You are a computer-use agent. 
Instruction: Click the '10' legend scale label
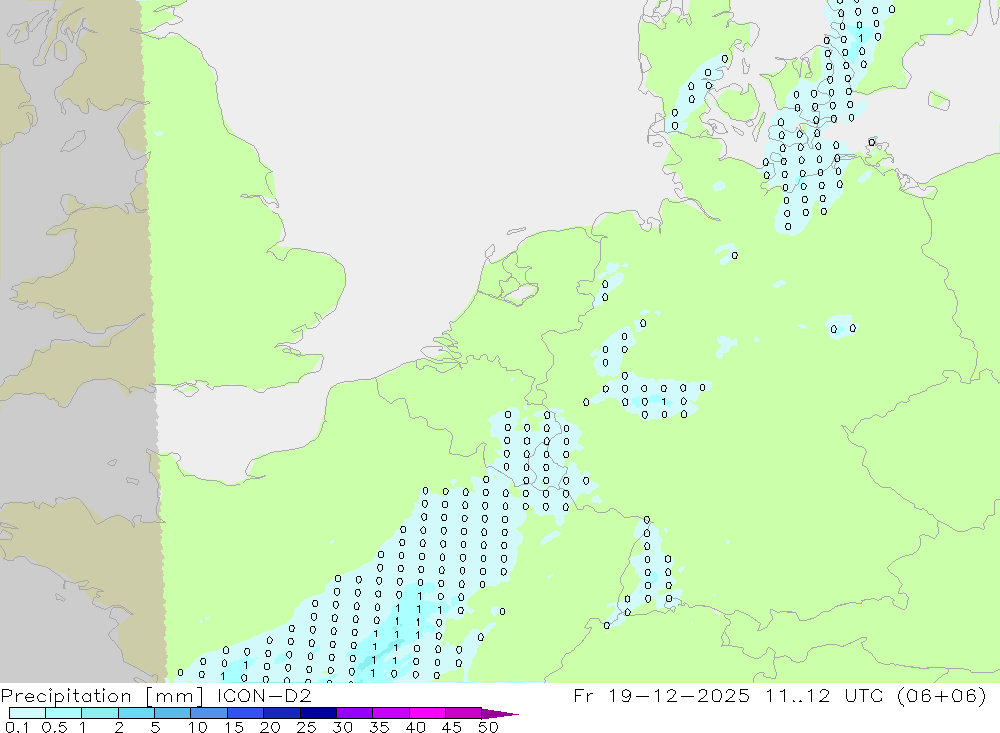tap(198, 727)
